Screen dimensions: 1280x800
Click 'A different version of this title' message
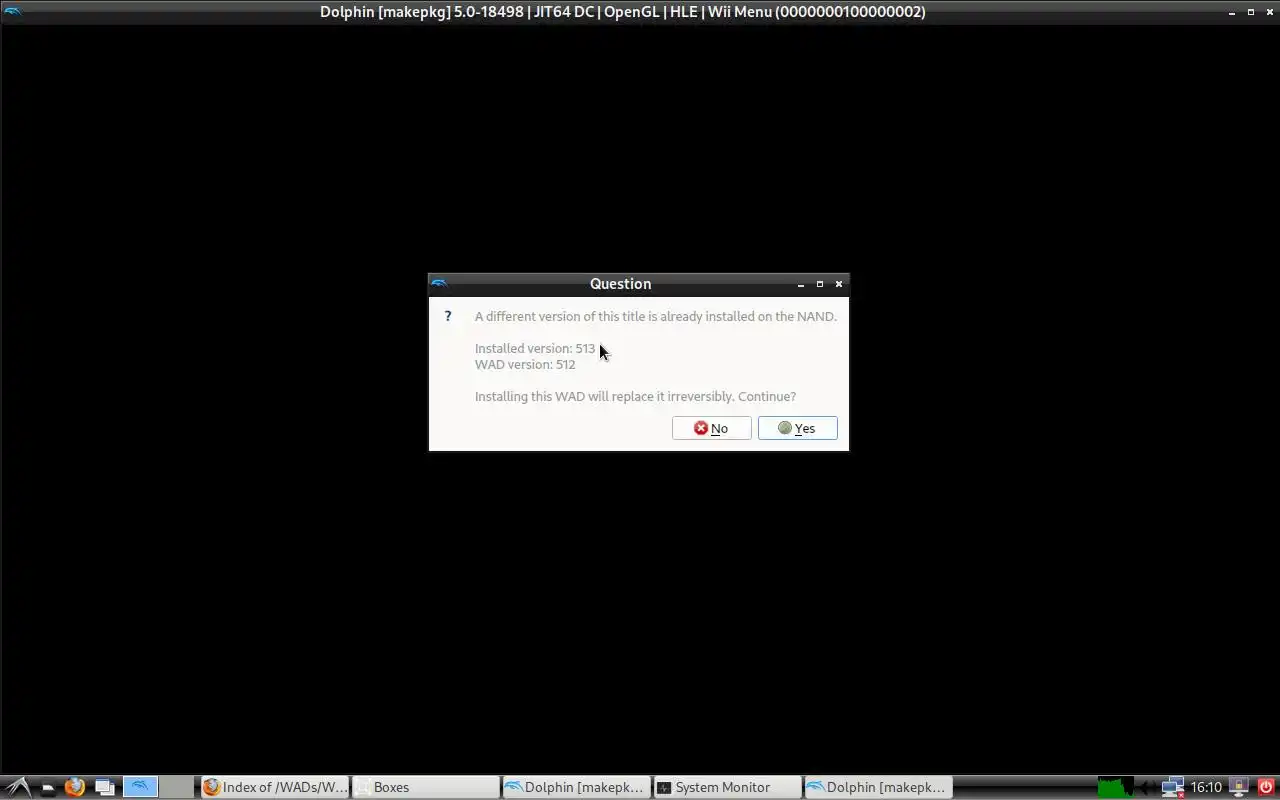click(x=656, y=316)
